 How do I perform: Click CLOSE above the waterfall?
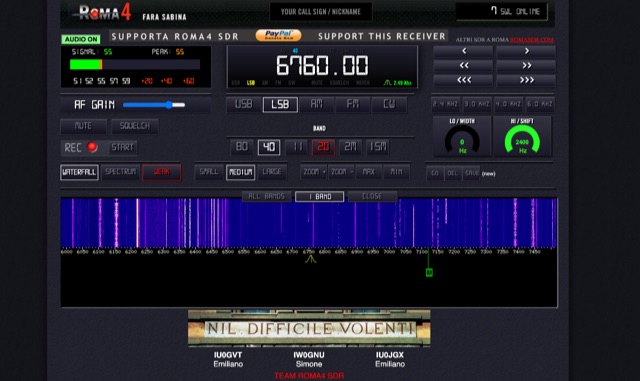[372, 196]
